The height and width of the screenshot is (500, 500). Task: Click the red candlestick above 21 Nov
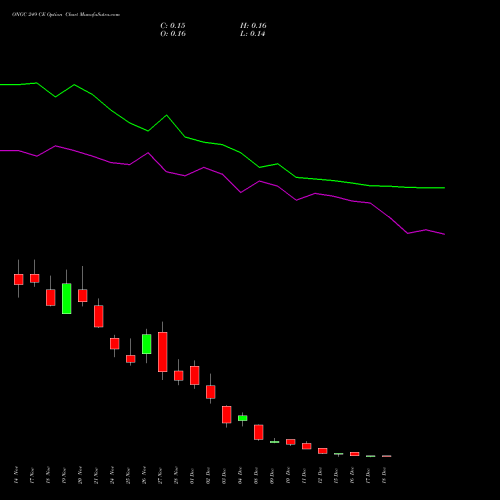click(x=99, y=316)
